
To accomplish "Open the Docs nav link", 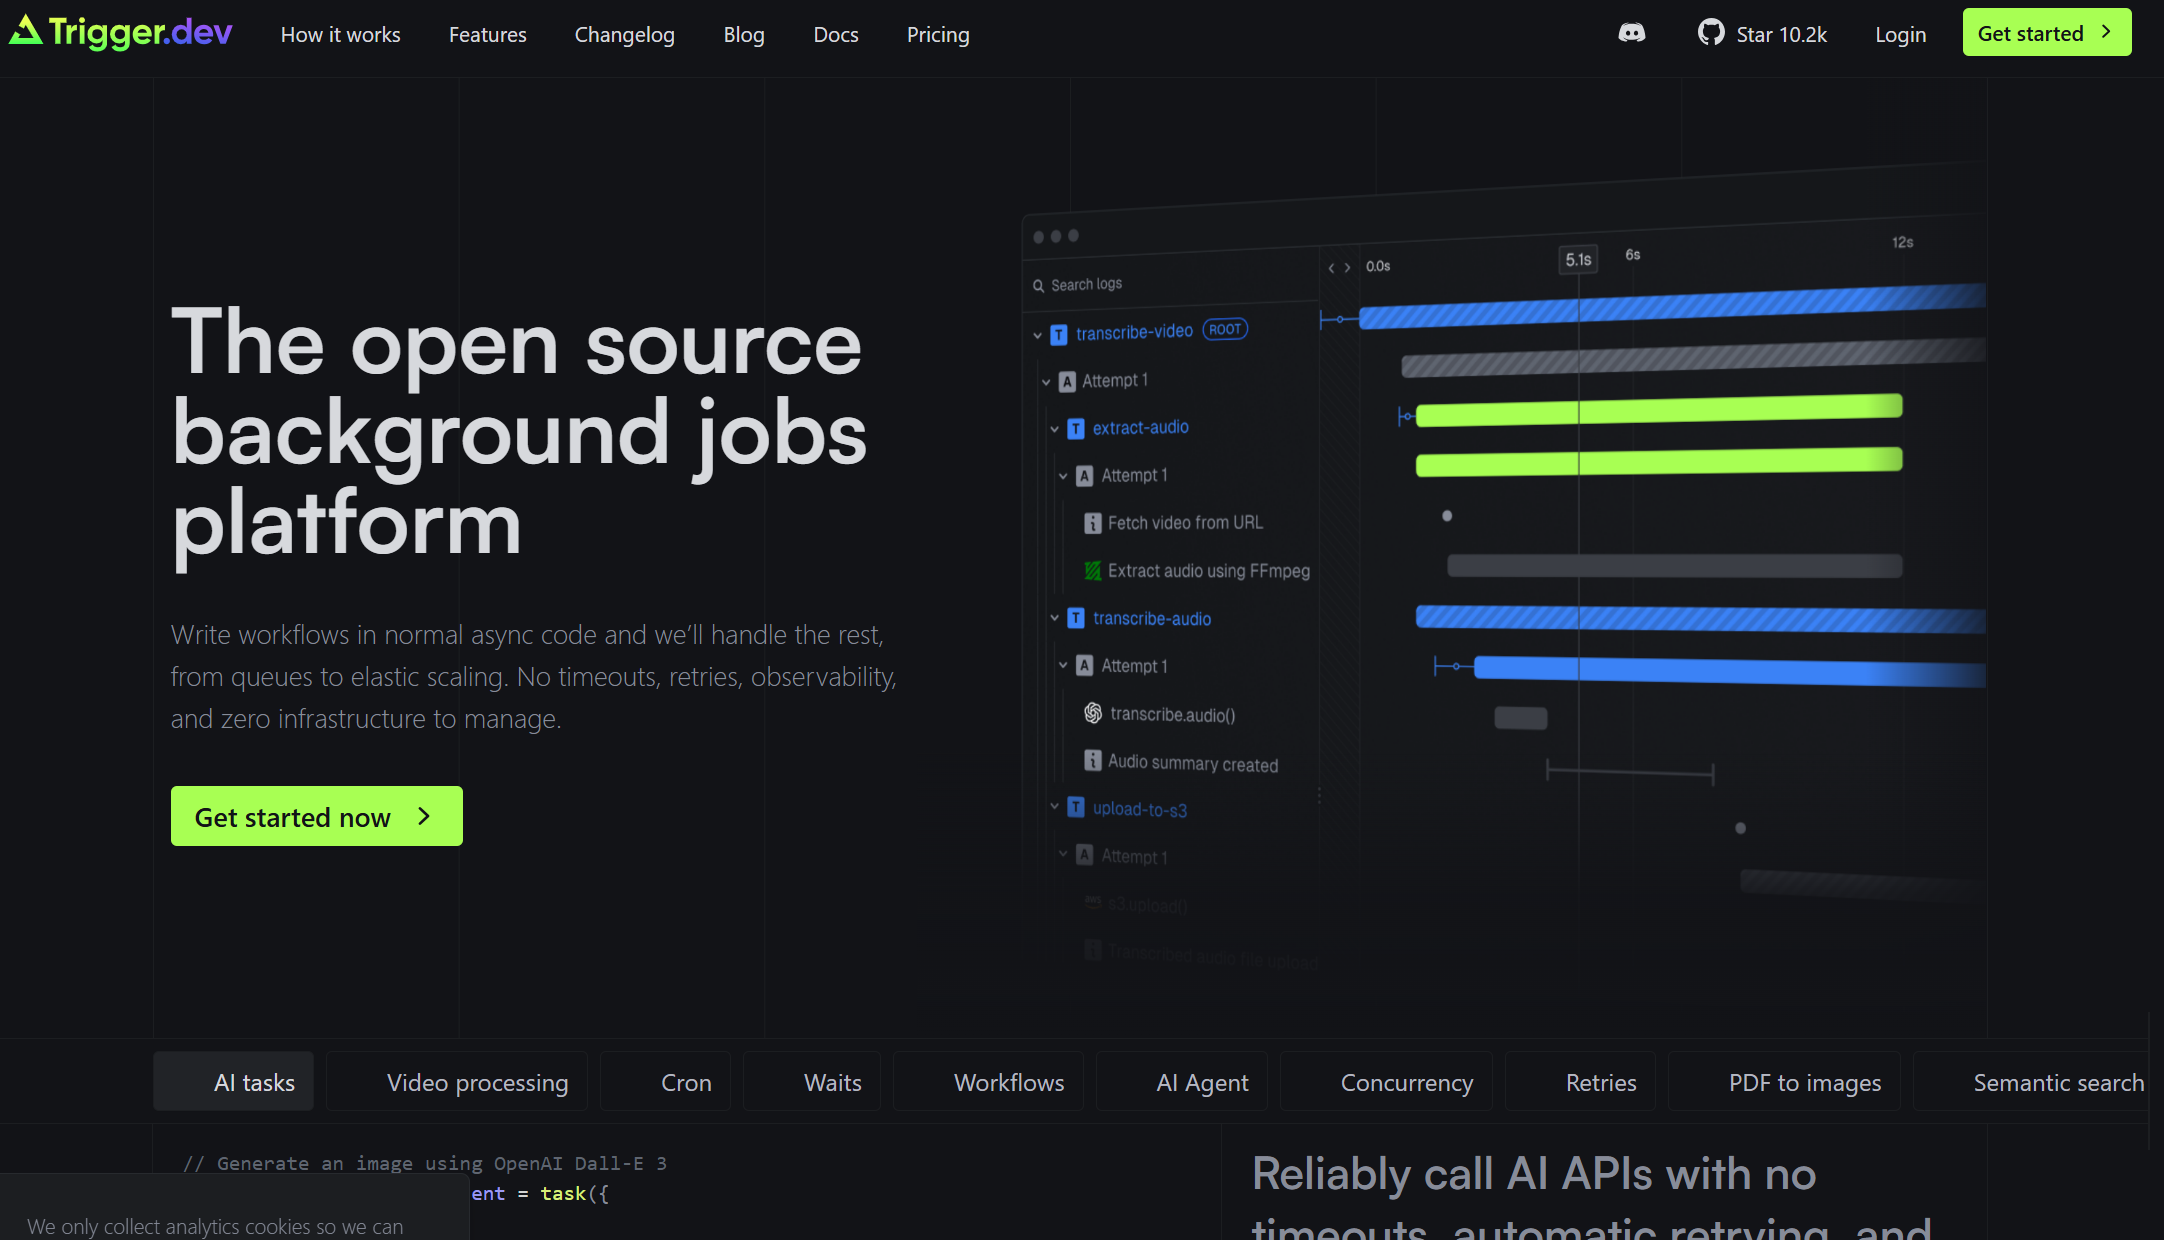I will pos(836,34).
